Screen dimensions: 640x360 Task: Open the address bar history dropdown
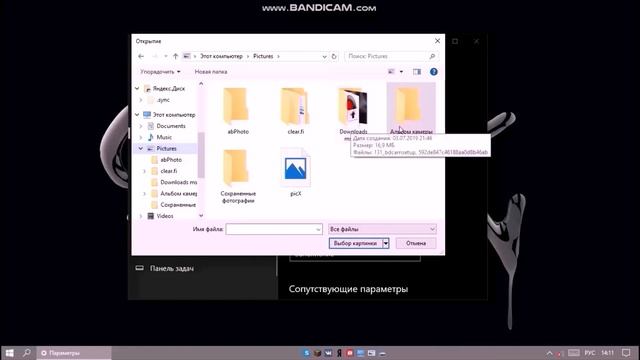pos(324,56)
